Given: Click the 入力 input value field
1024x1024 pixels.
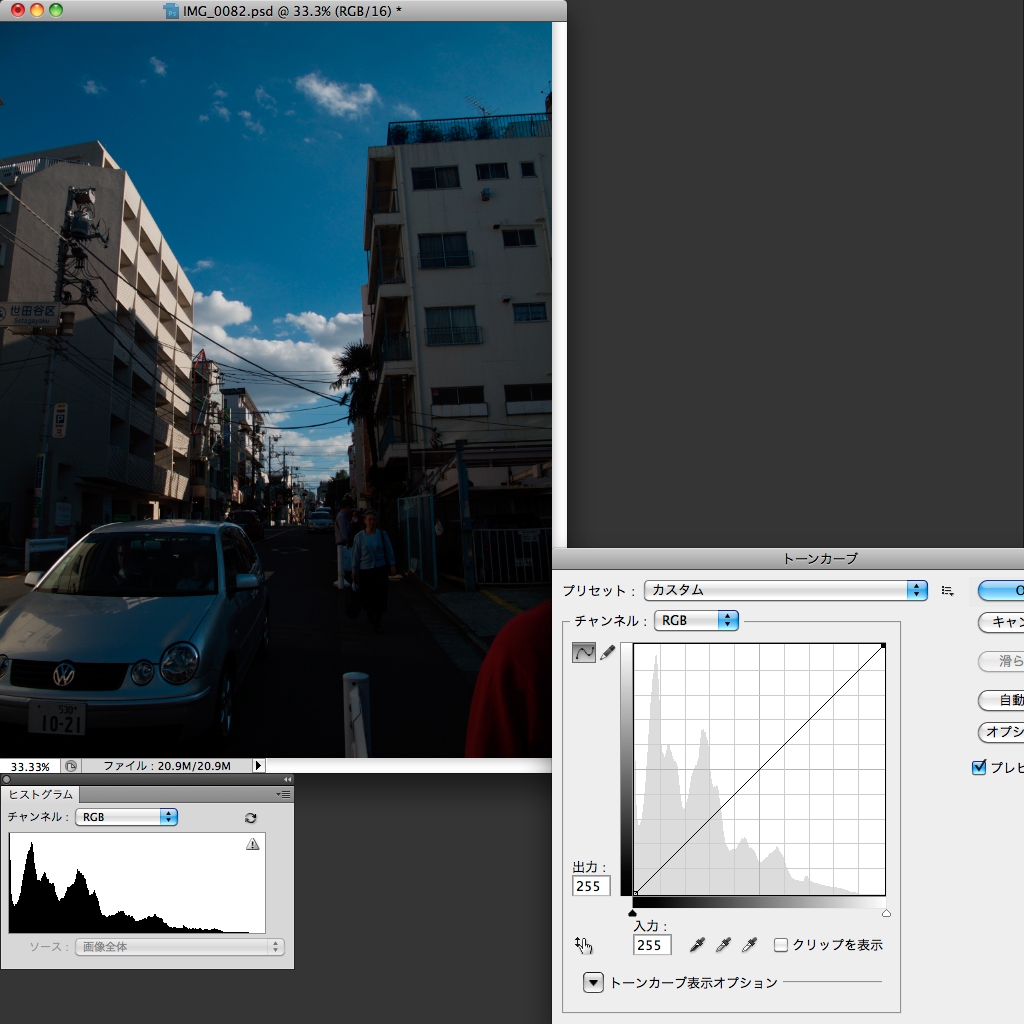Looking at the screenshot, I should point(651,945).
